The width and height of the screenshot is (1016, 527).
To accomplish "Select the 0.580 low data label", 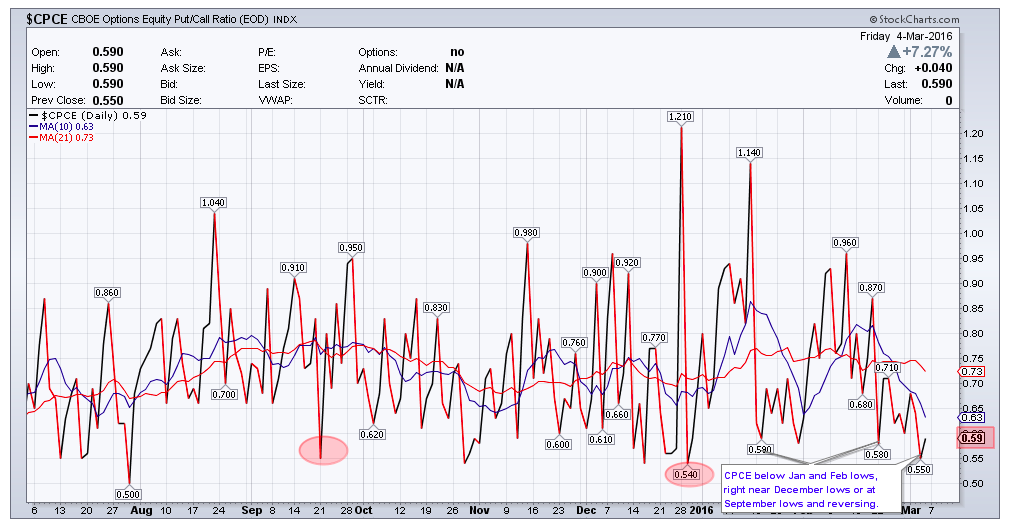I will 877,454.
